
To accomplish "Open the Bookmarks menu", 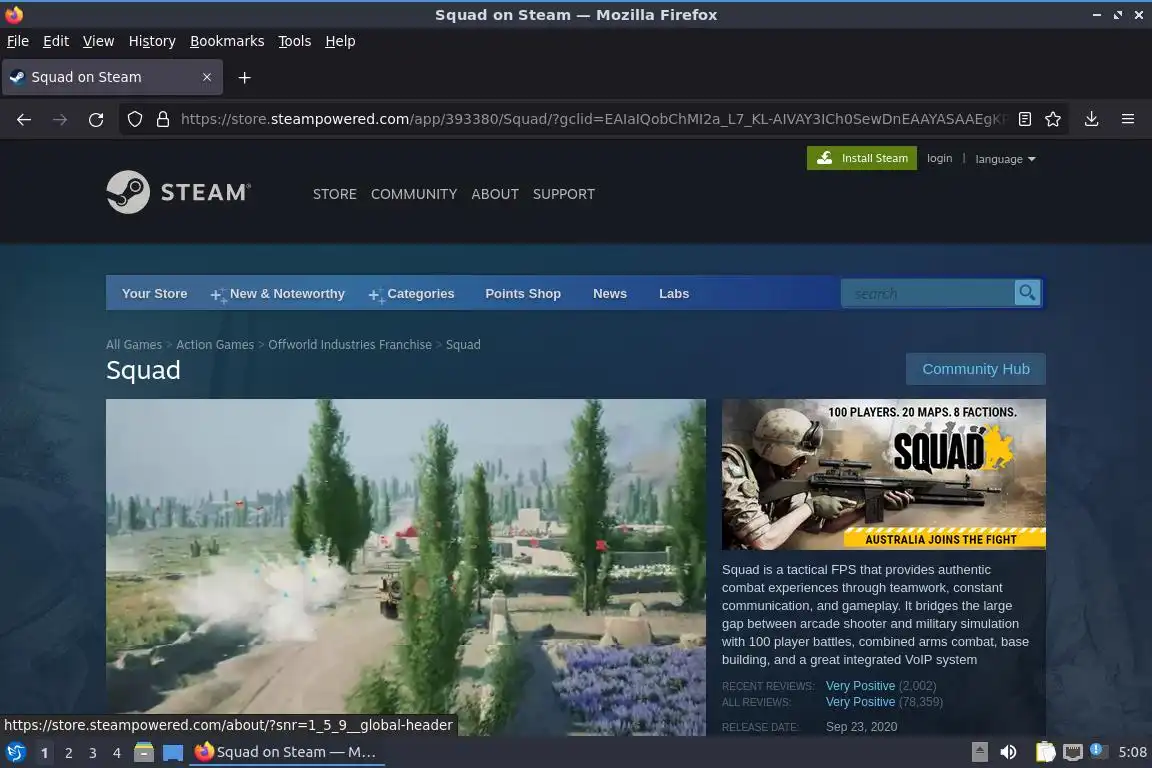I will (227, 41).
